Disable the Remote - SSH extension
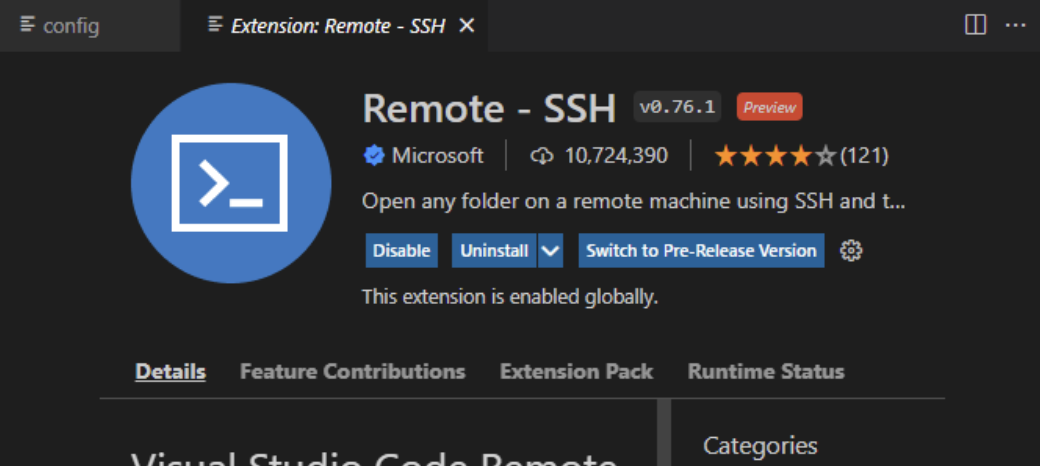Screen dimensions: 1040x466 pyautogui.click(x=401, y=251)
